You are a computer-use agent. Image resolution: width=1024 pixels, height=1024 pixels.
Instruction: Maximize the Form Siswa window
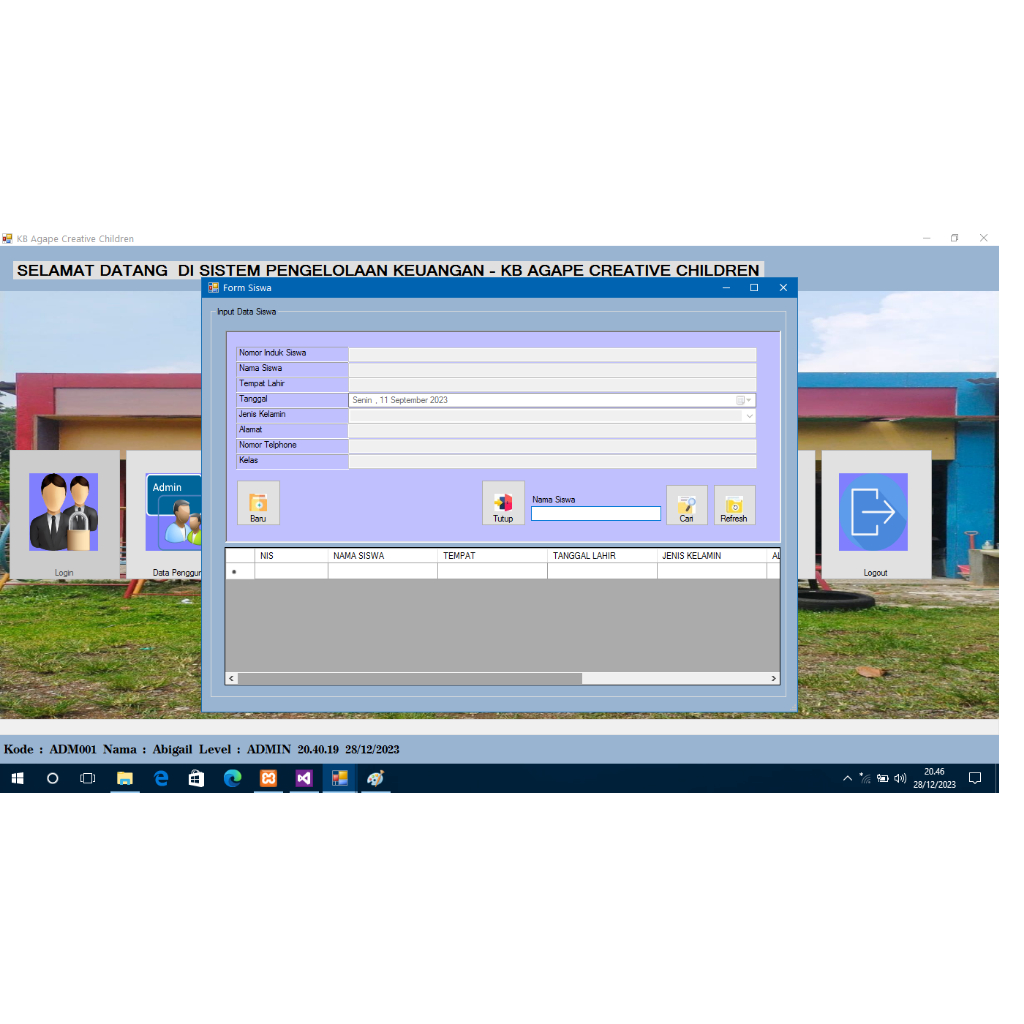click(x=754, y=288)
